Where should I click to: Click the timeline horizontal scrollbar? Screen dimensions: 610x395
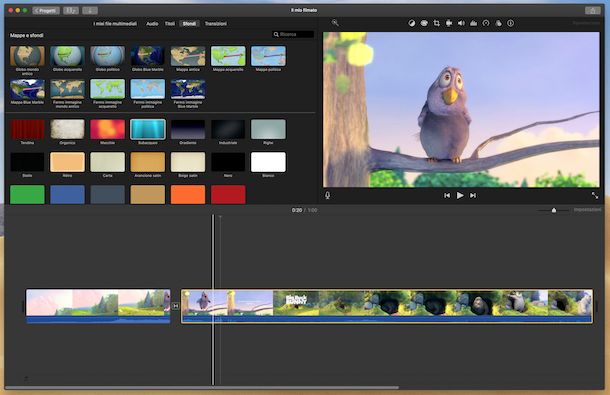tap(202, 388)
